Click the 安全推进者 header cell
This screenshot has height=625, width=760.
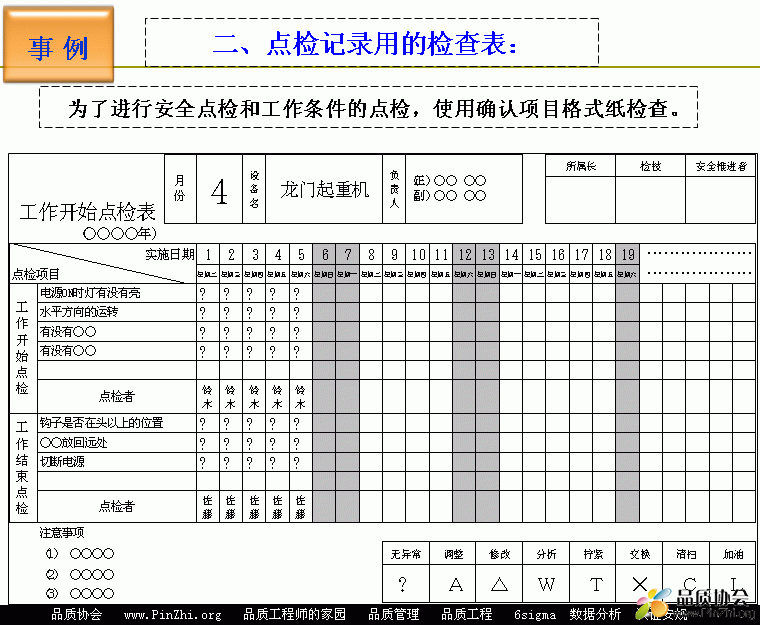(721, 166)
